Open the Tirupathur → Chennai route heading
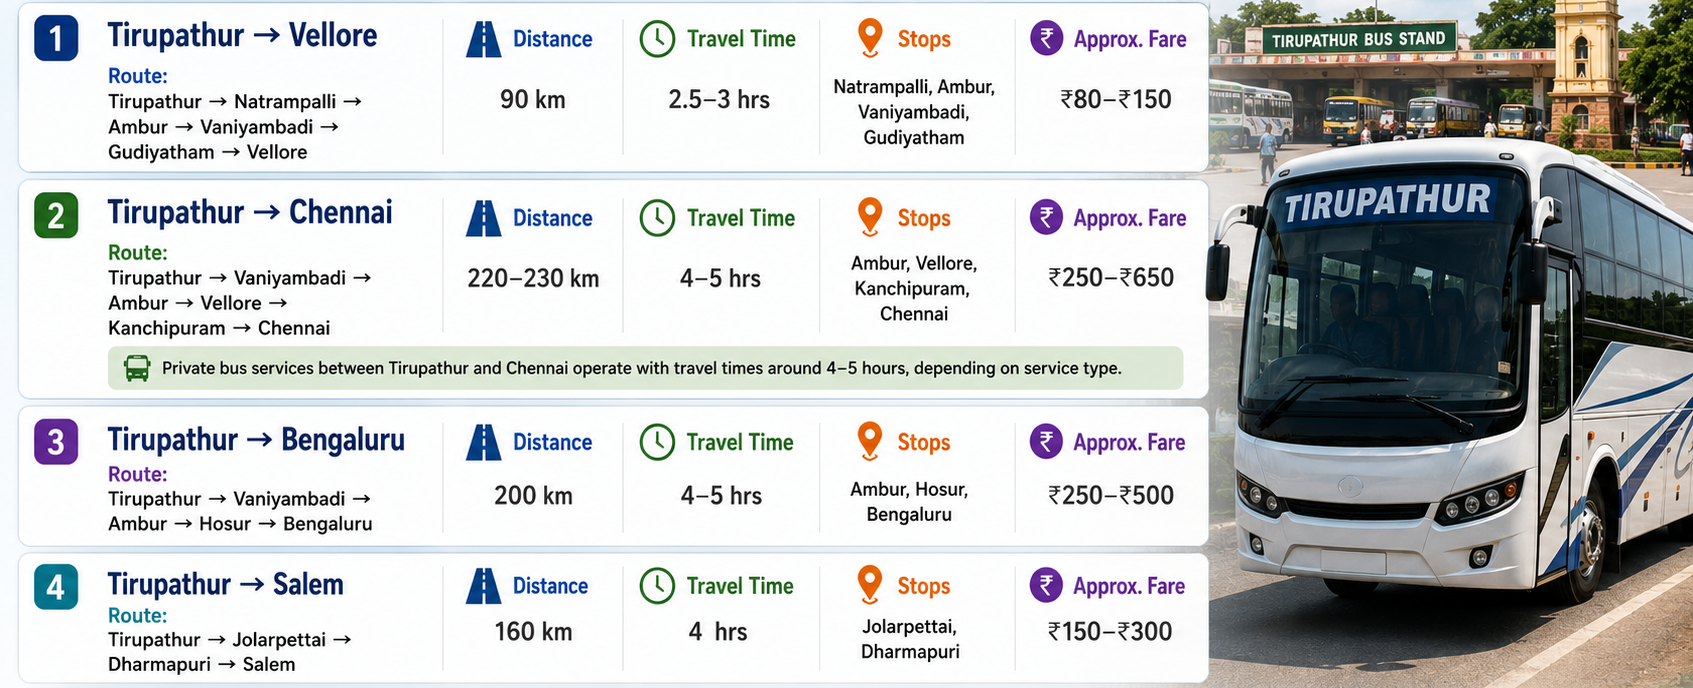Viewport: 1693px width, 688px height. click(x=250, y=213)
